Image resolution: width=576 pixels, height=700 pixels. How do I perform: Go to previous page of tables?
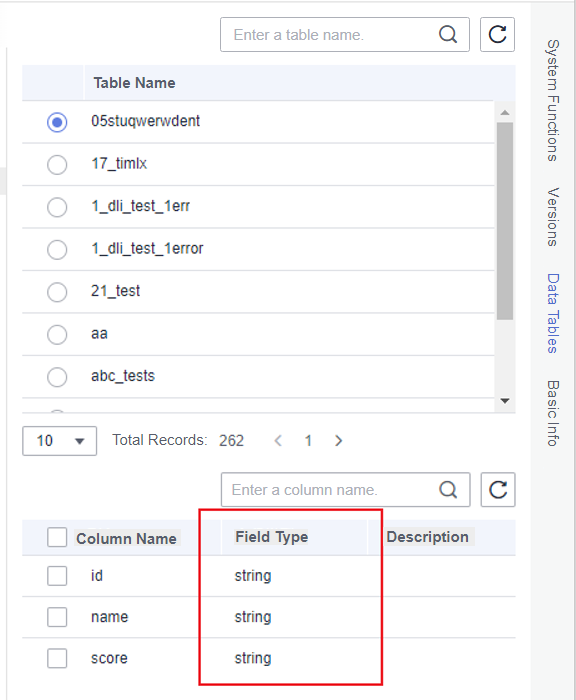pos(278,441)
